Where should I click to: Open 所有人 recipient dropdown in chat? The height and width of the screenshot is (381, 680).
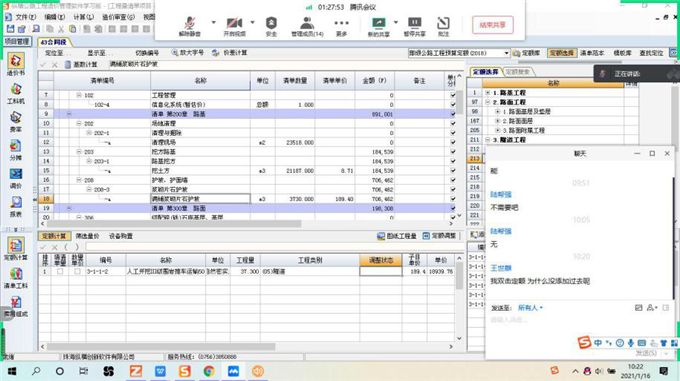(x=530, y=308)
